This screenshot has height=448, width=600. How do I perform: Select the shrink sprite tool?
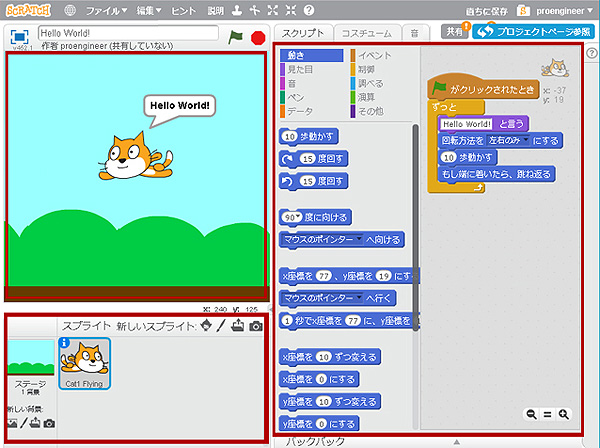290,10
